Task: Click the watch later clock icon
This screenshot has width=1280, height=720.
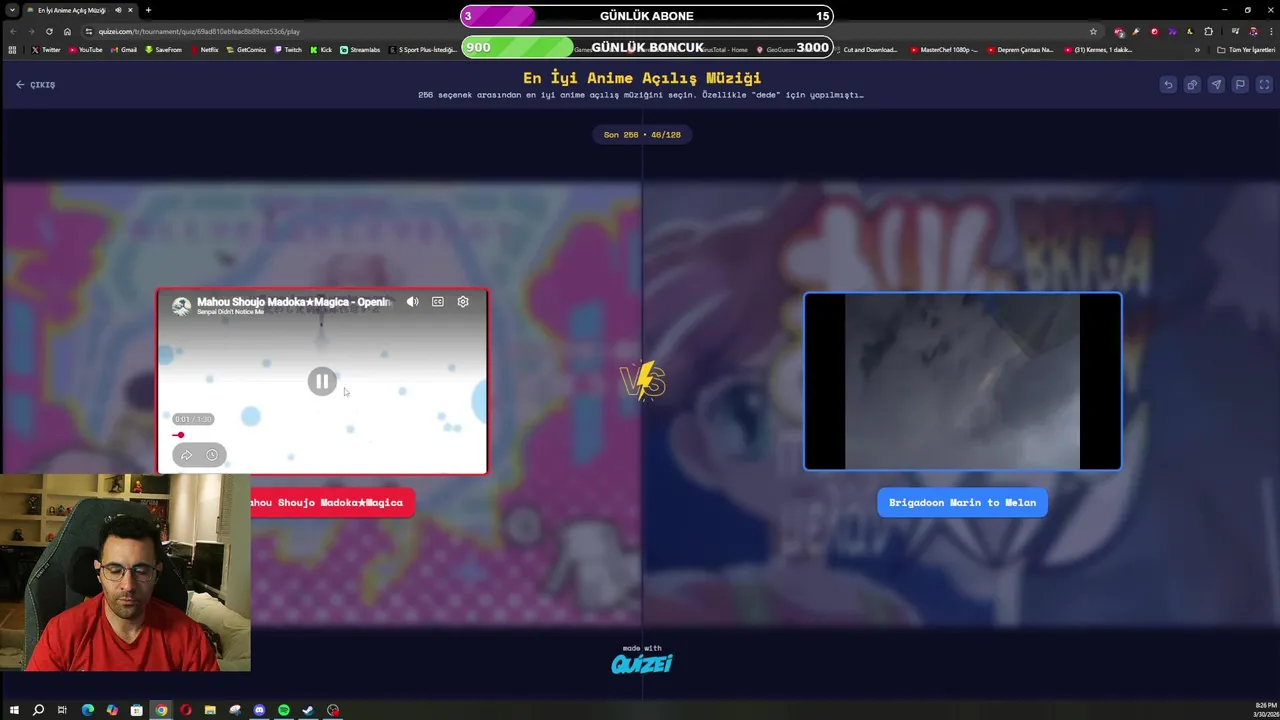Action: (x=212, y=455)
